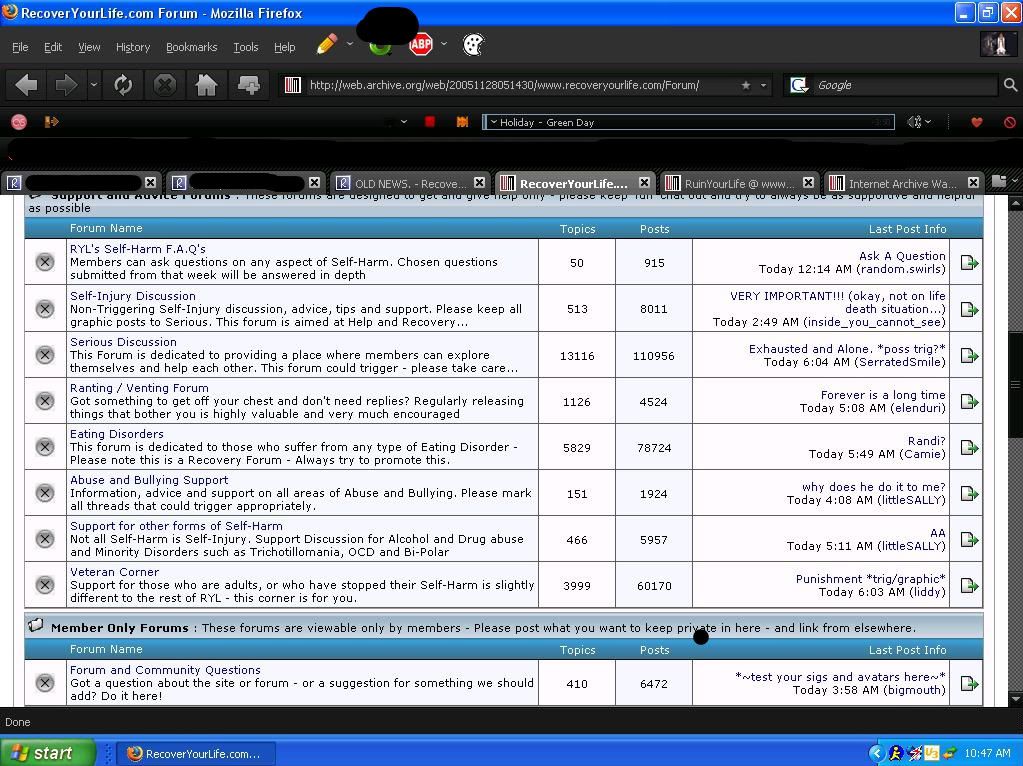The height and width of the screenshot is (766, 1023).
Task: Click the status circle beside Serious Discussion
Action: coord(45,355)
